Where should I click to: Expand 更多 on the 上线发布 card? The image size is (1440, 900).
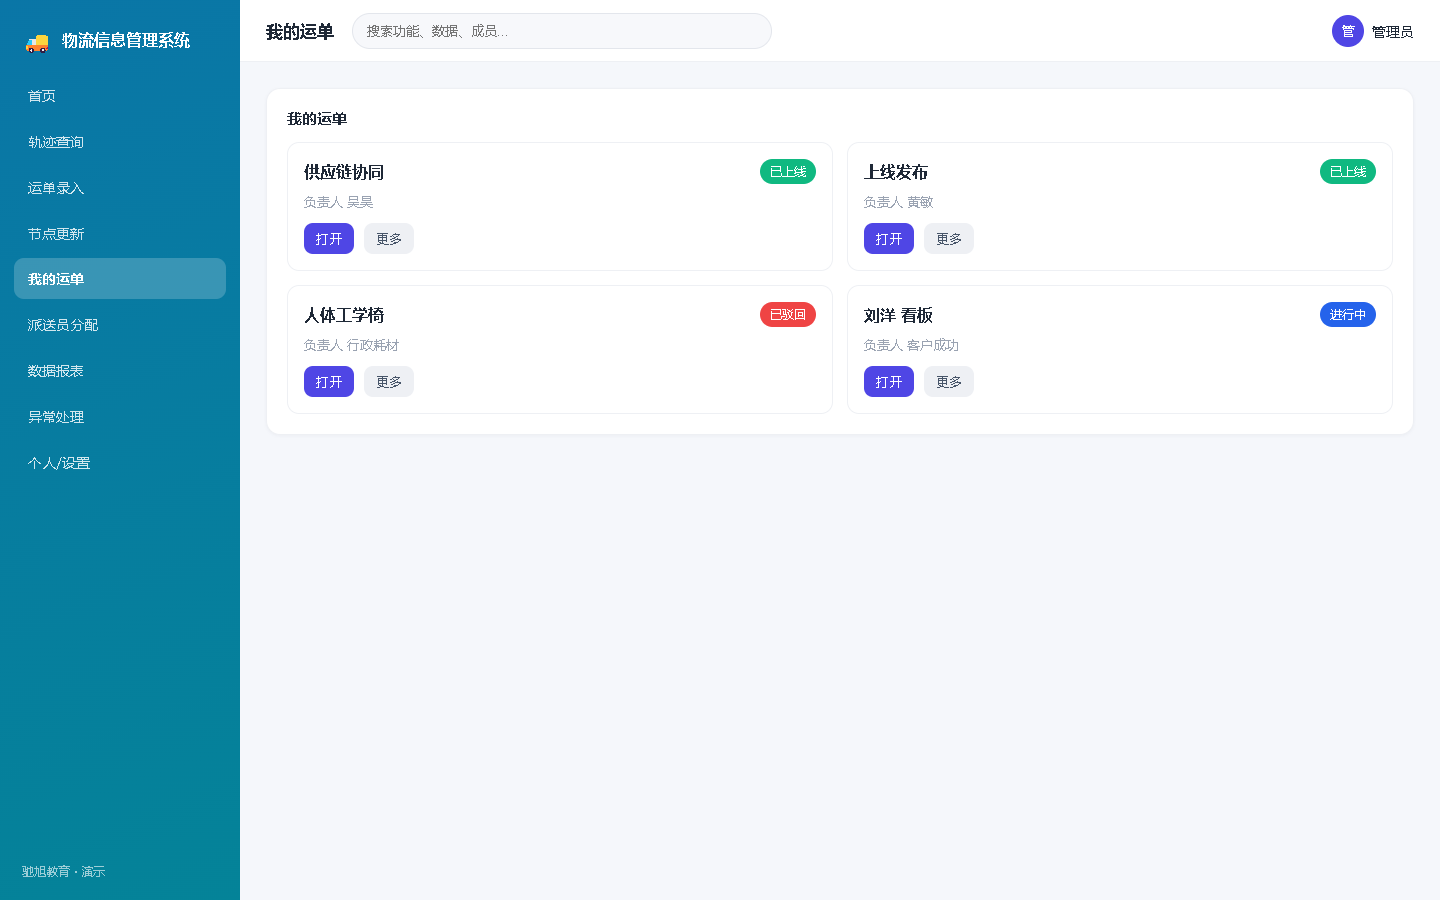(x=949, y=239)
